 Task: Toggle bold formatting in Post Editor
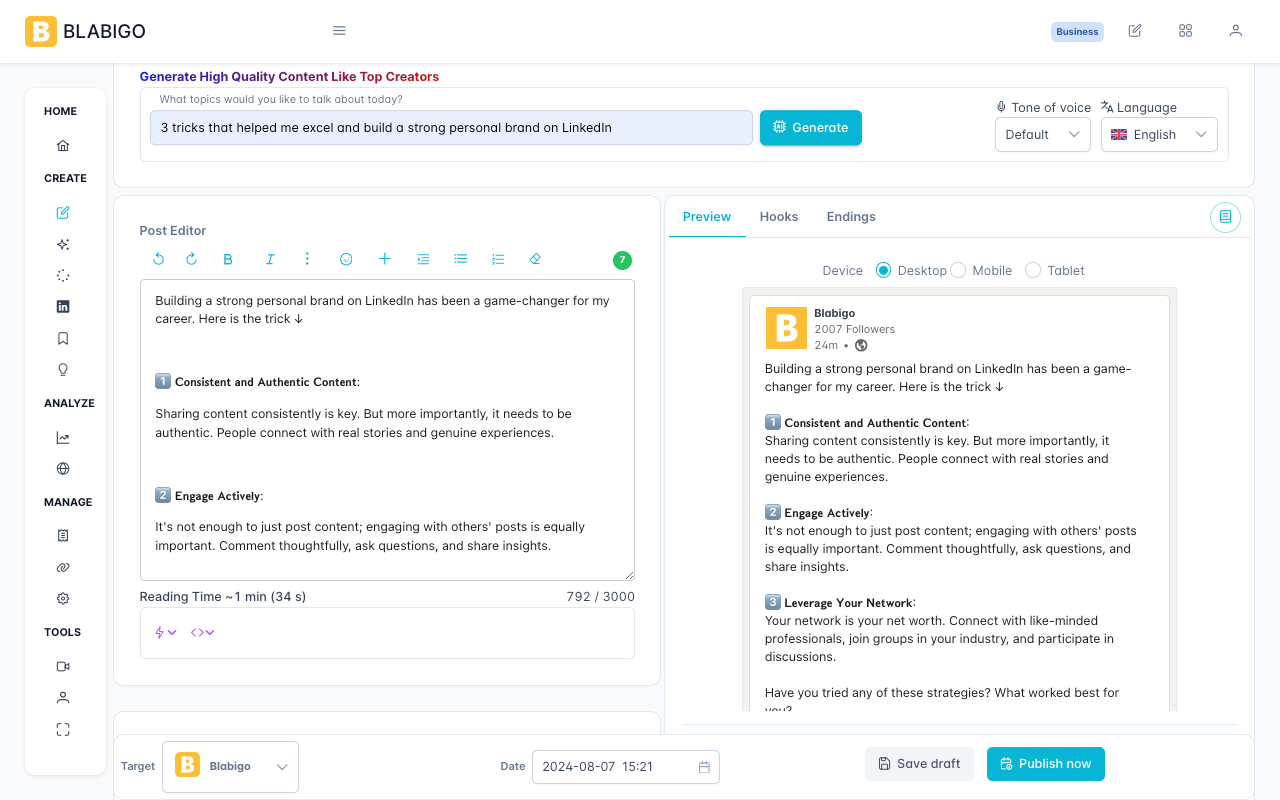click(x=228, y=259)
